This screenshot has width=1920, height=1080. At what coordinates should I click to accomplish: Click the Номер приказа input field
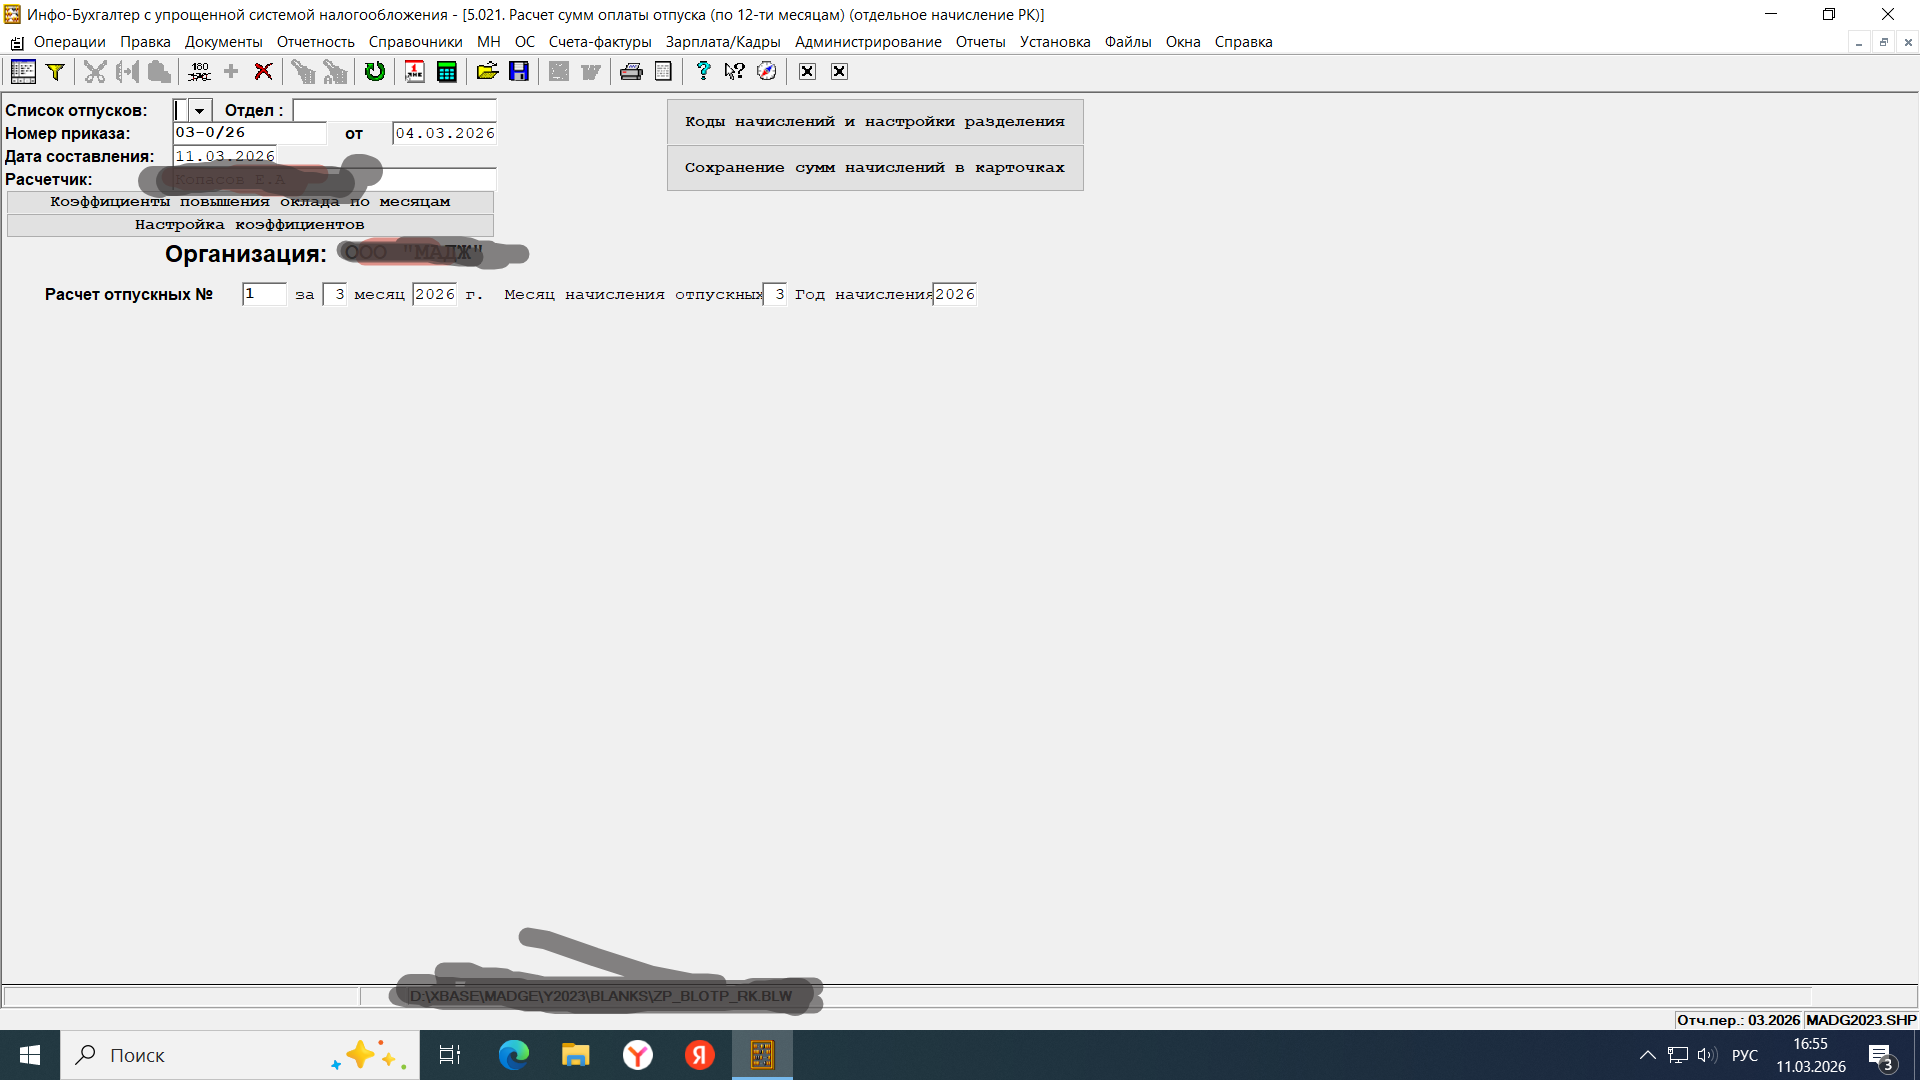(249, 133)
